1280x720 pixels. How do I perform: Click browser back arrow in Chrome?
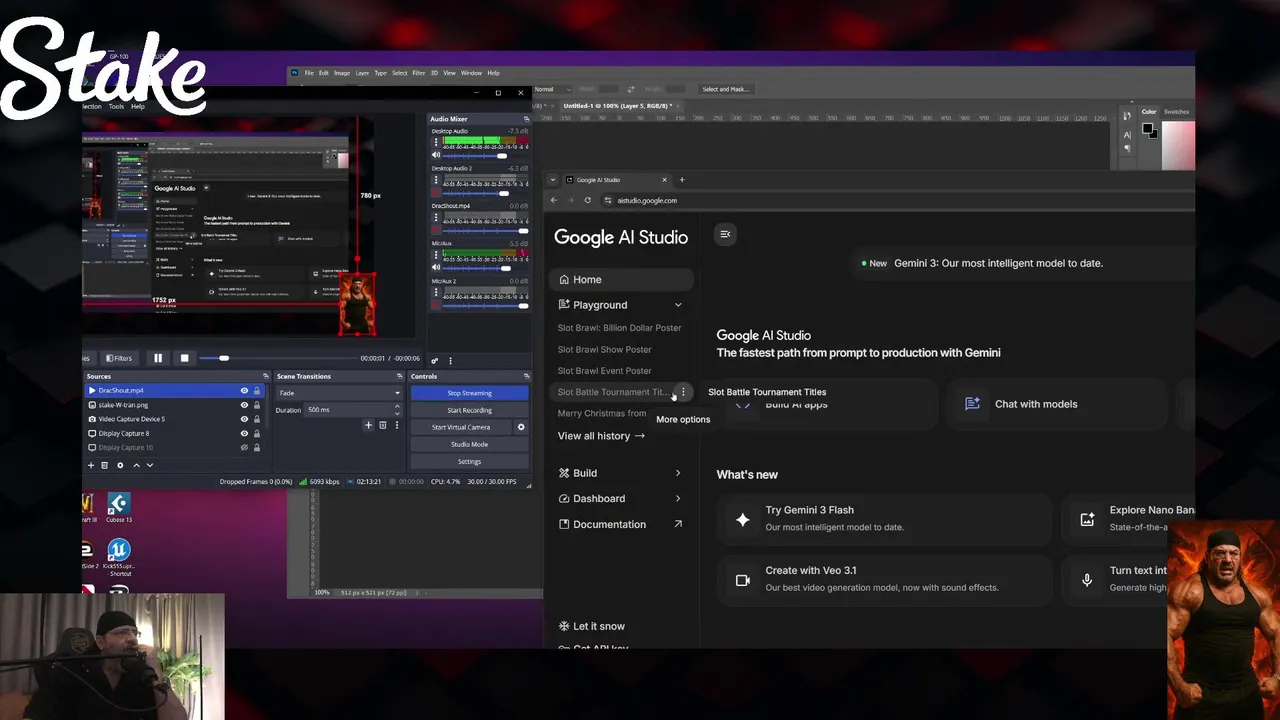click(554, 200)
